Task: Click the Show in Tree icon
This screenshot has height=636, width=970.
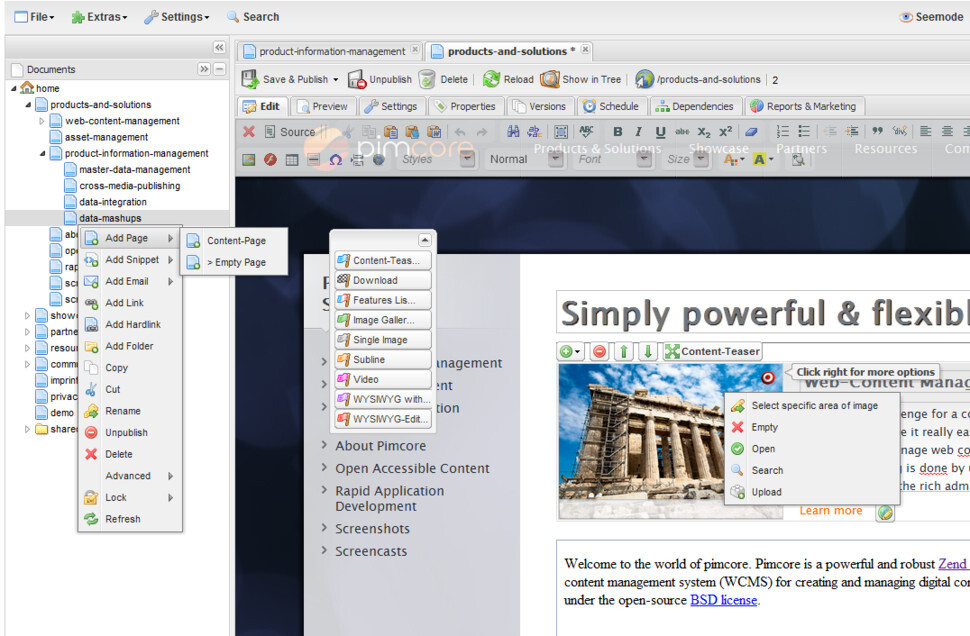Action: pyautogui.click(x=550, y=79)
